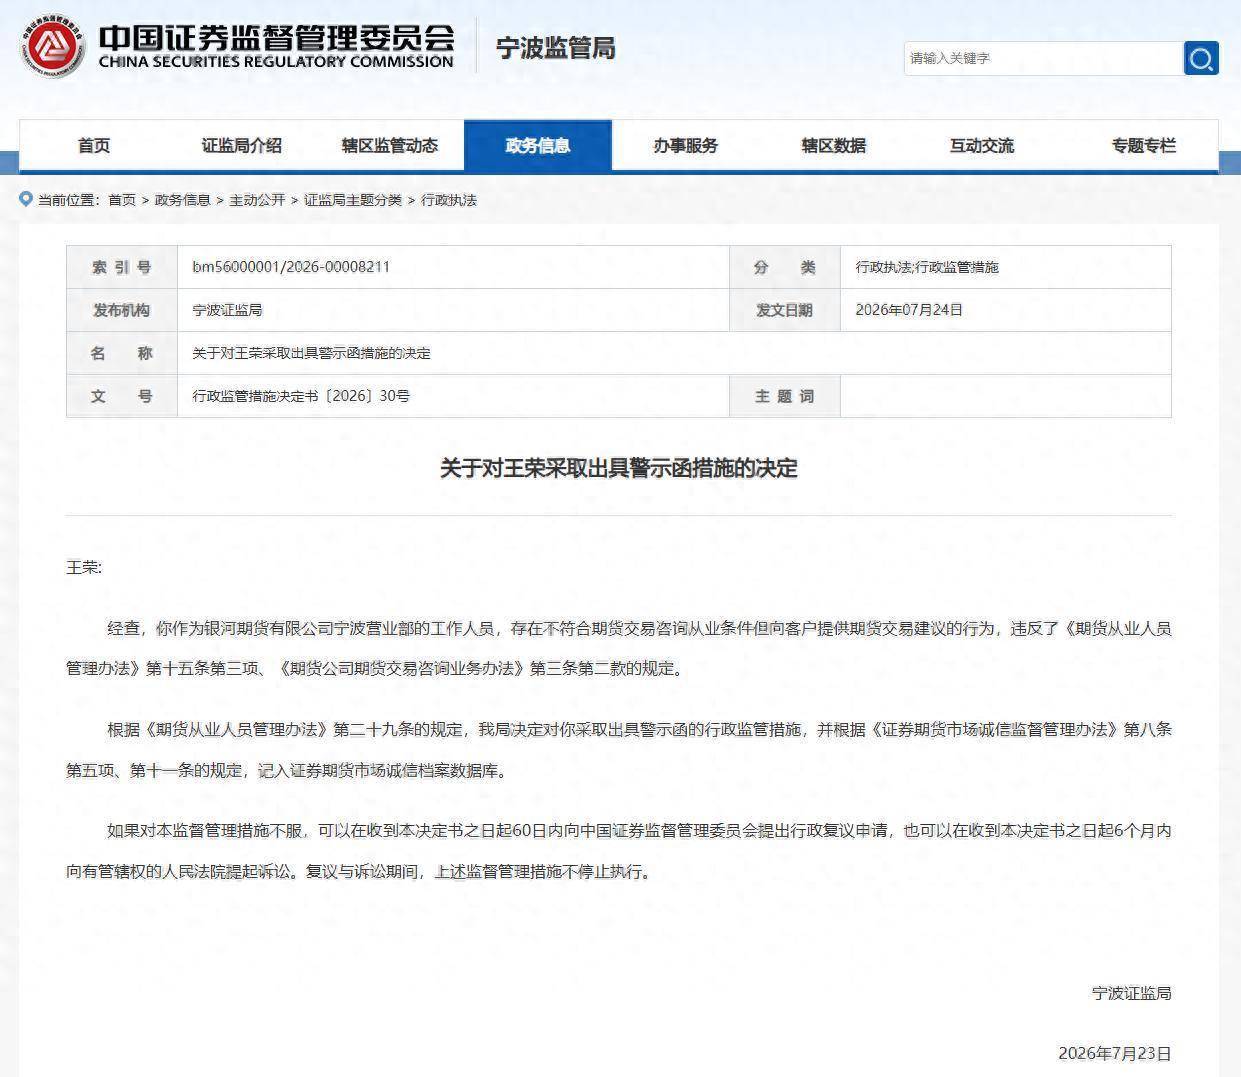Open the 互动交流 navigation tab
The height and width of the screenshot is (1077, 1241).
(x=982, y=146)
